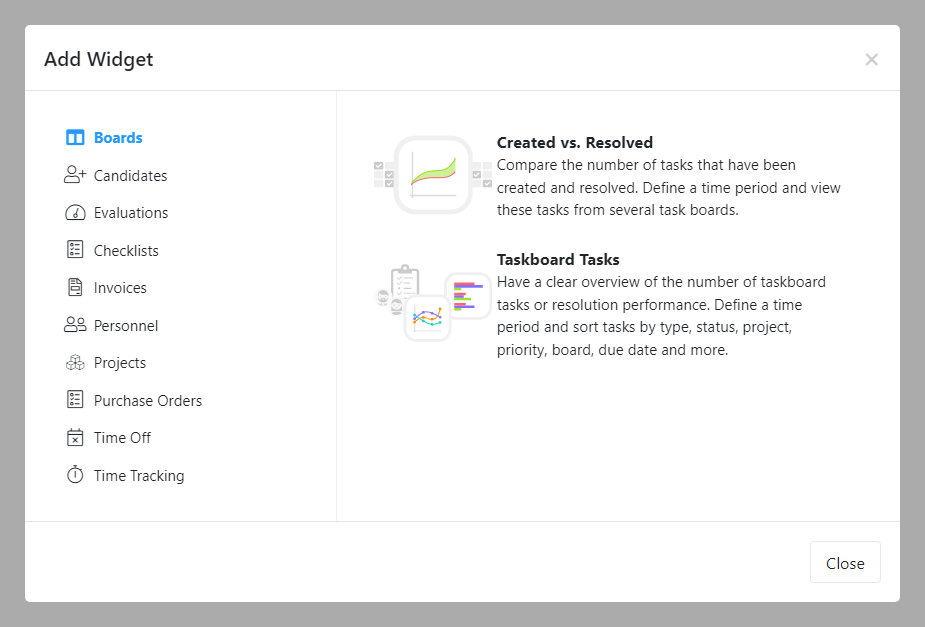The height and width of the screenshot is (627, 925).
Task: Choose the Projects category label
Action: tap(120, 363)
